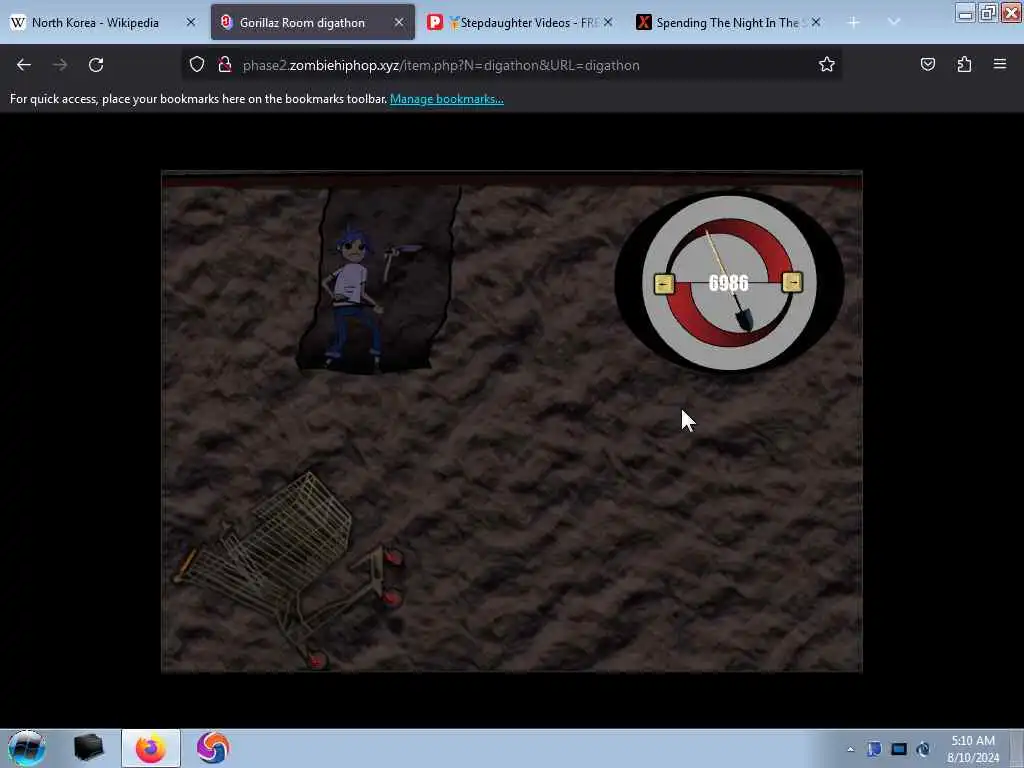Click the power and clock tray icon
This screenshot has height=768, width=1024.
pos(923,749)
